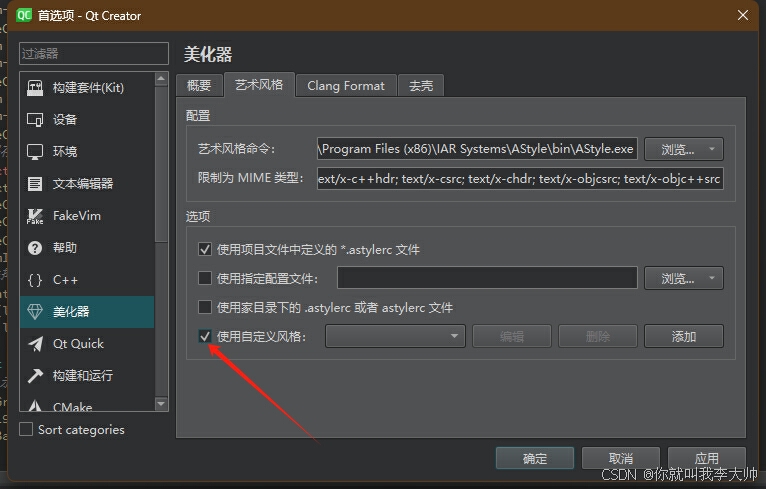This screenshot has width=766, height=489.
Task: Focus the 过滤器 filter field
Action: click(94, 53)
